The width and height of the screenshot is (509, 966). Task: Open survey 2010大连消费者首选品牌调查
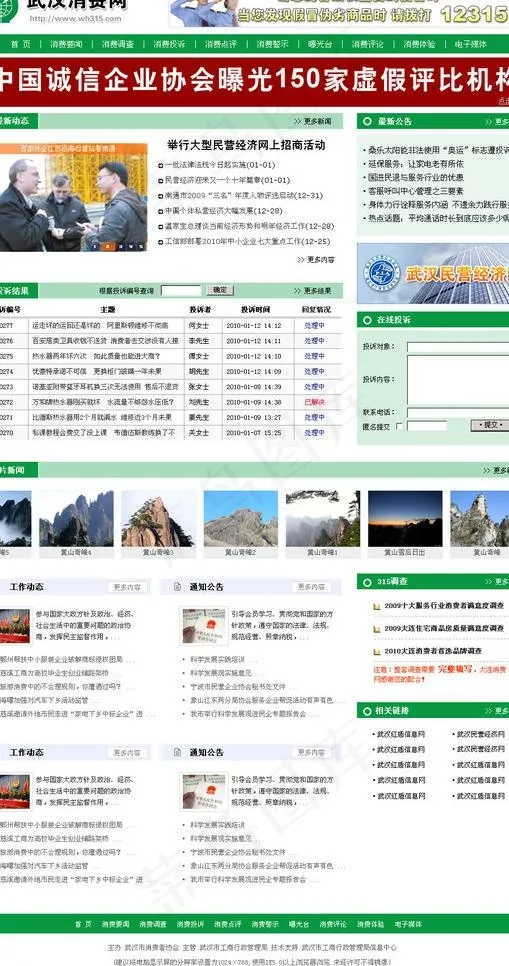[433, 651]
